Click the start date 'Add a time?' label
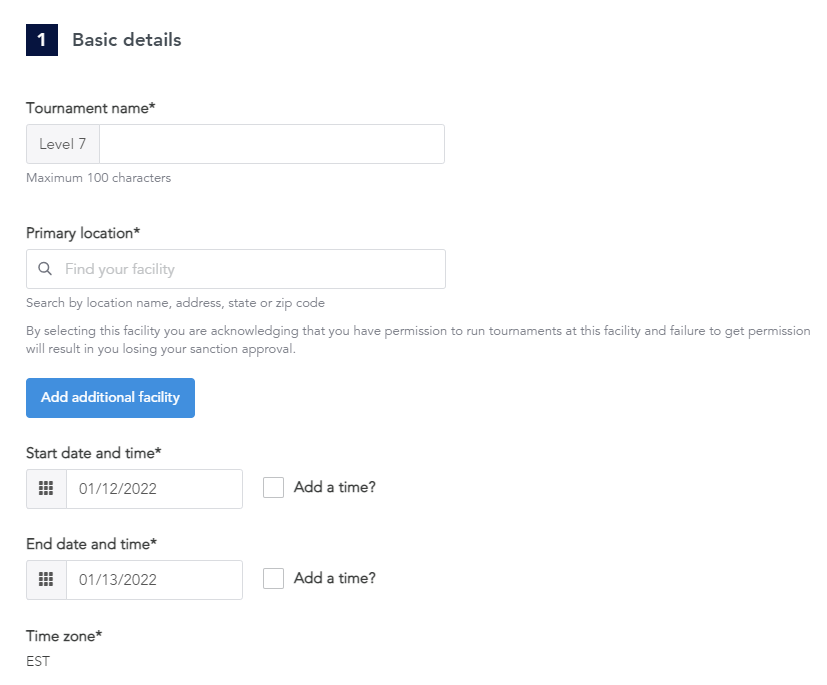This screenshot has width=827, height=685. (335, 487)
